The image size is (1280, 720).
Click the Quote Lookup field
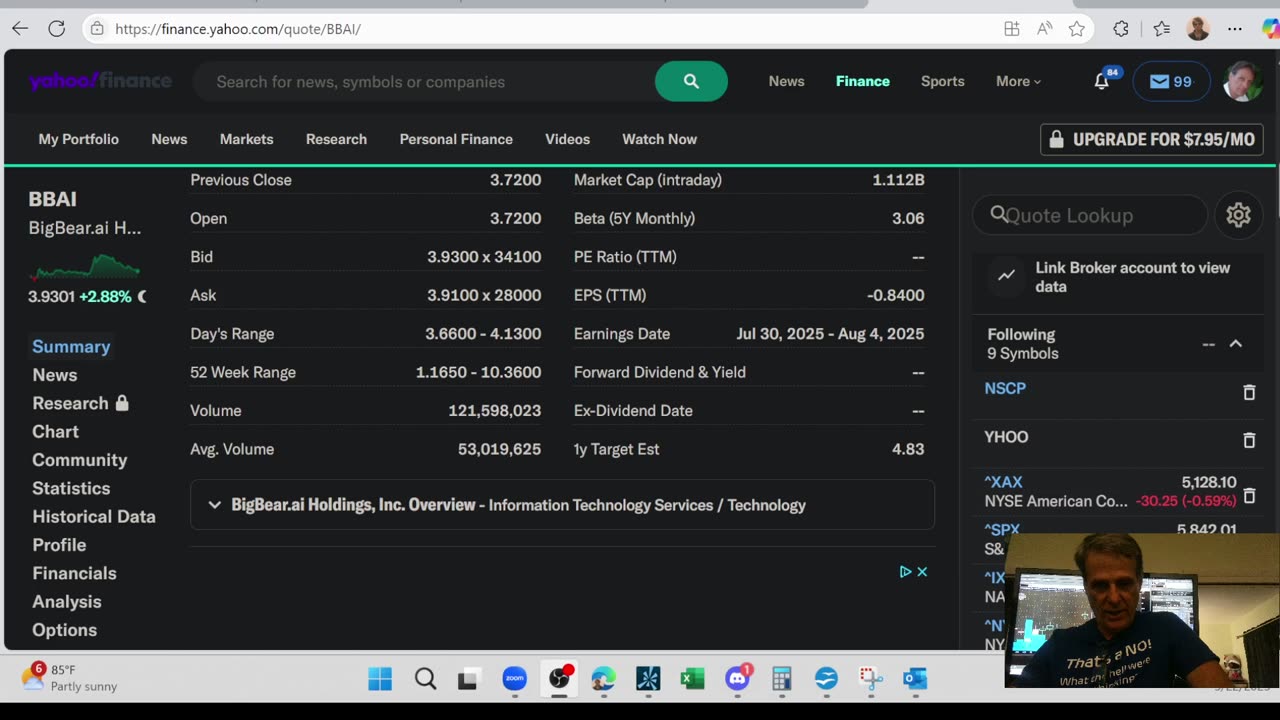click(1090, 215)
